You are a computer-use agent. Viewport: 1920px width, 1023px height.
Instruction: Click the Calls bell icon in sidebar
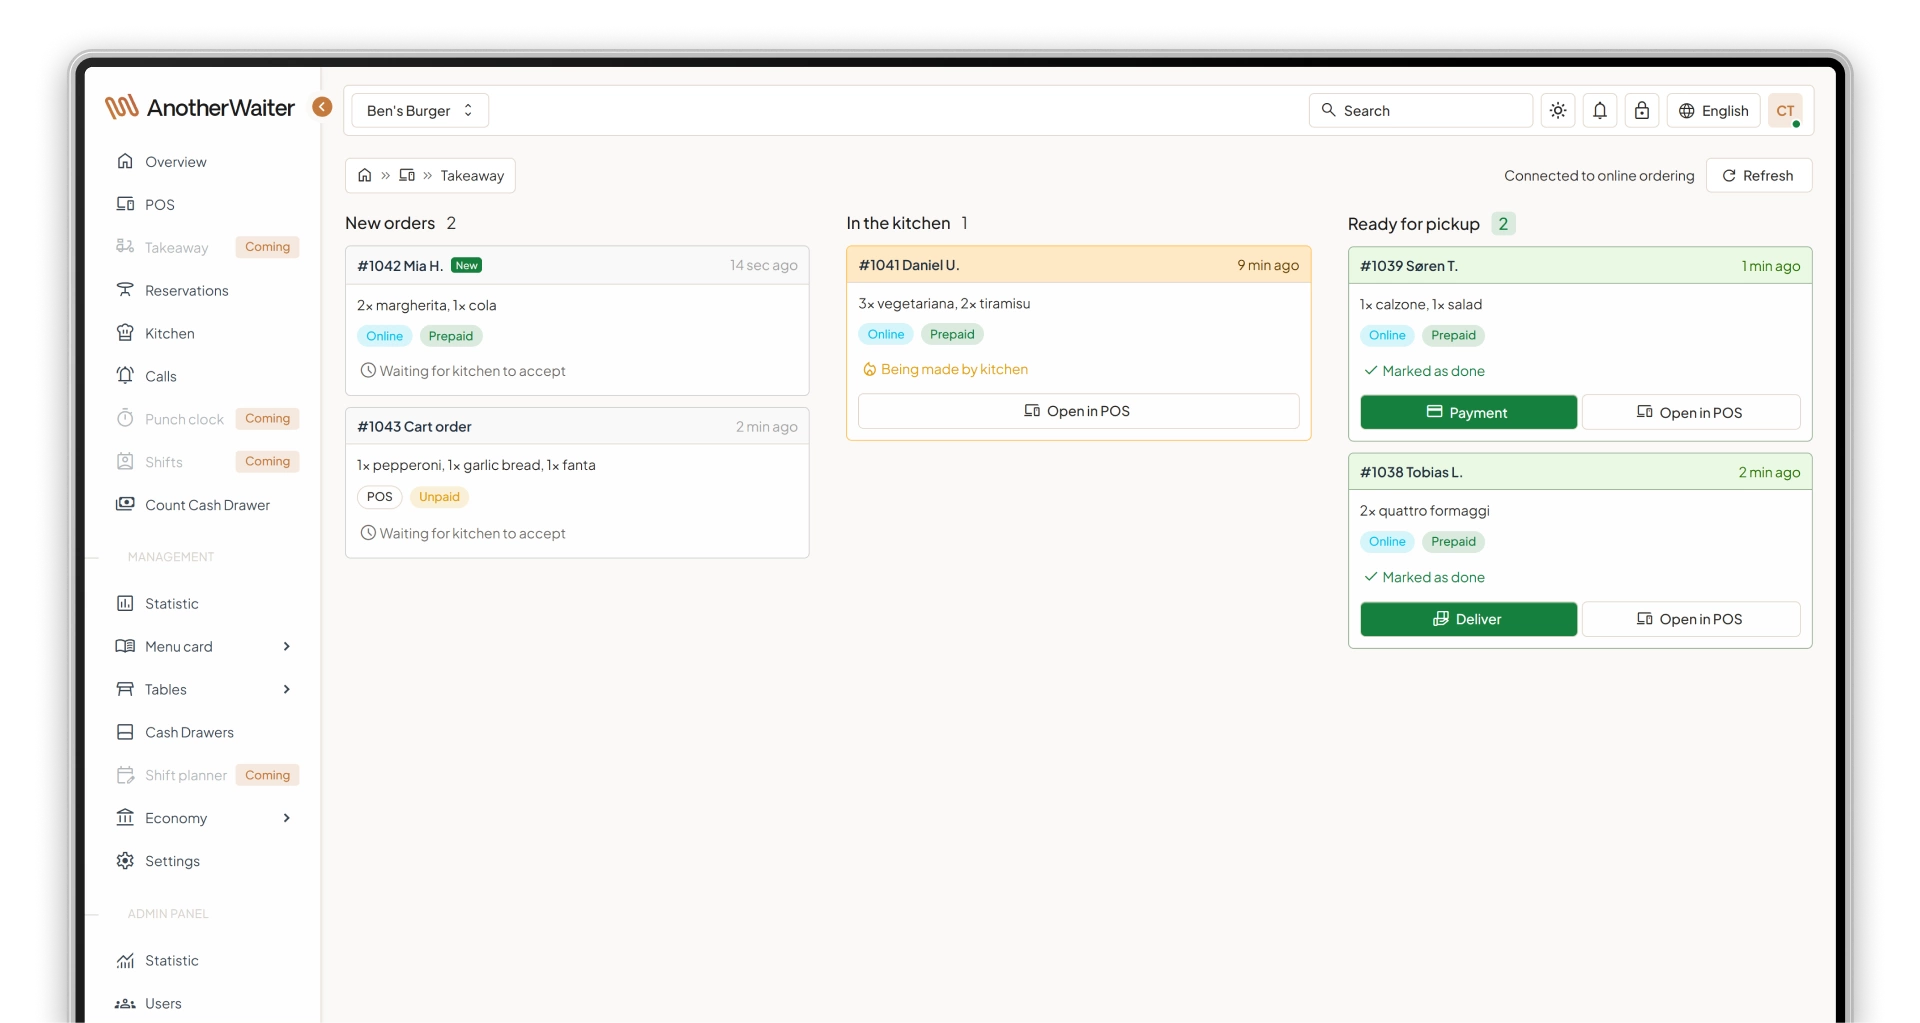(x=125, y=376)
